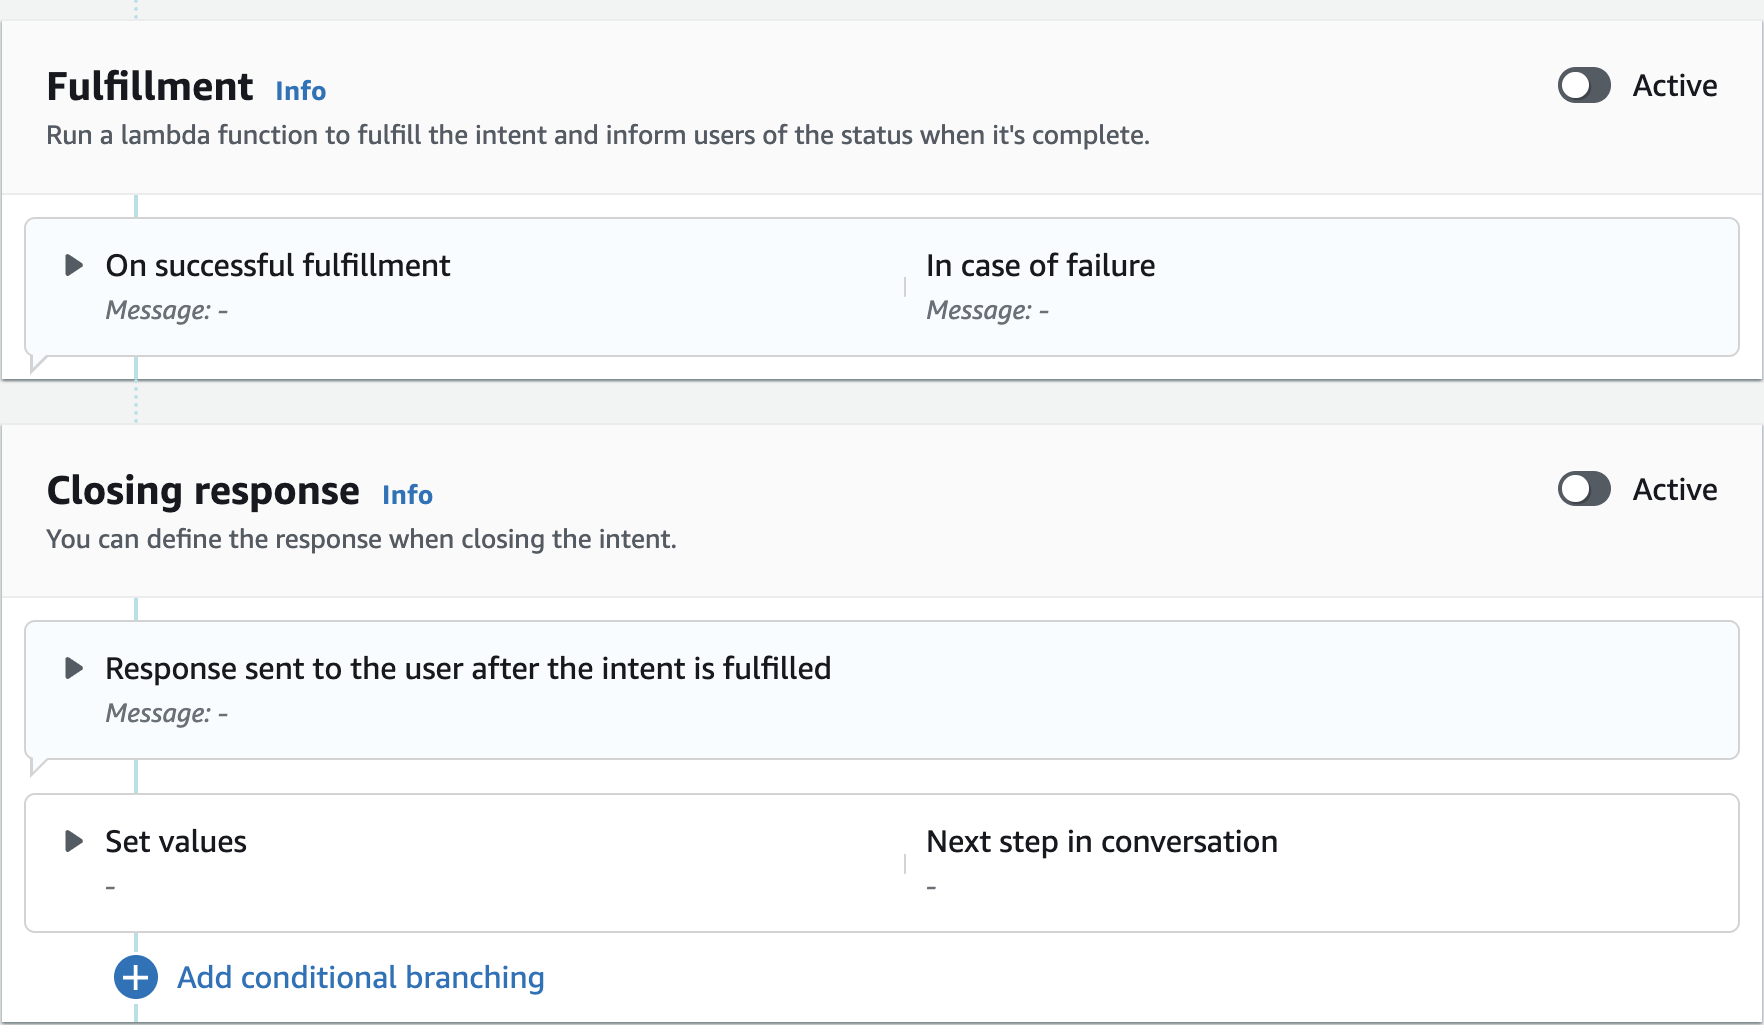The image size is (1764, 1025).
Task: Click the Add conditional branching text link
Action: point(360,977)
